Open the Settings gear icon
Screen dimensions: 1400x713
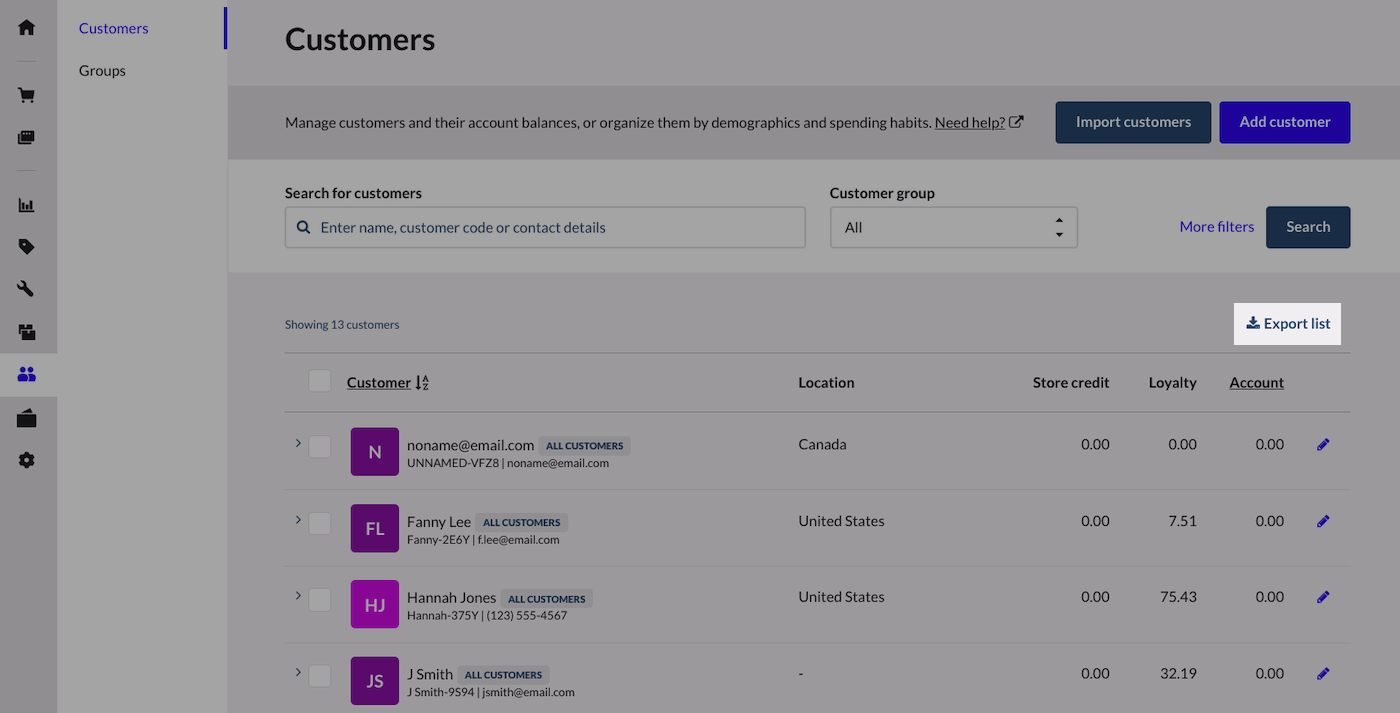tap(27, 461)
